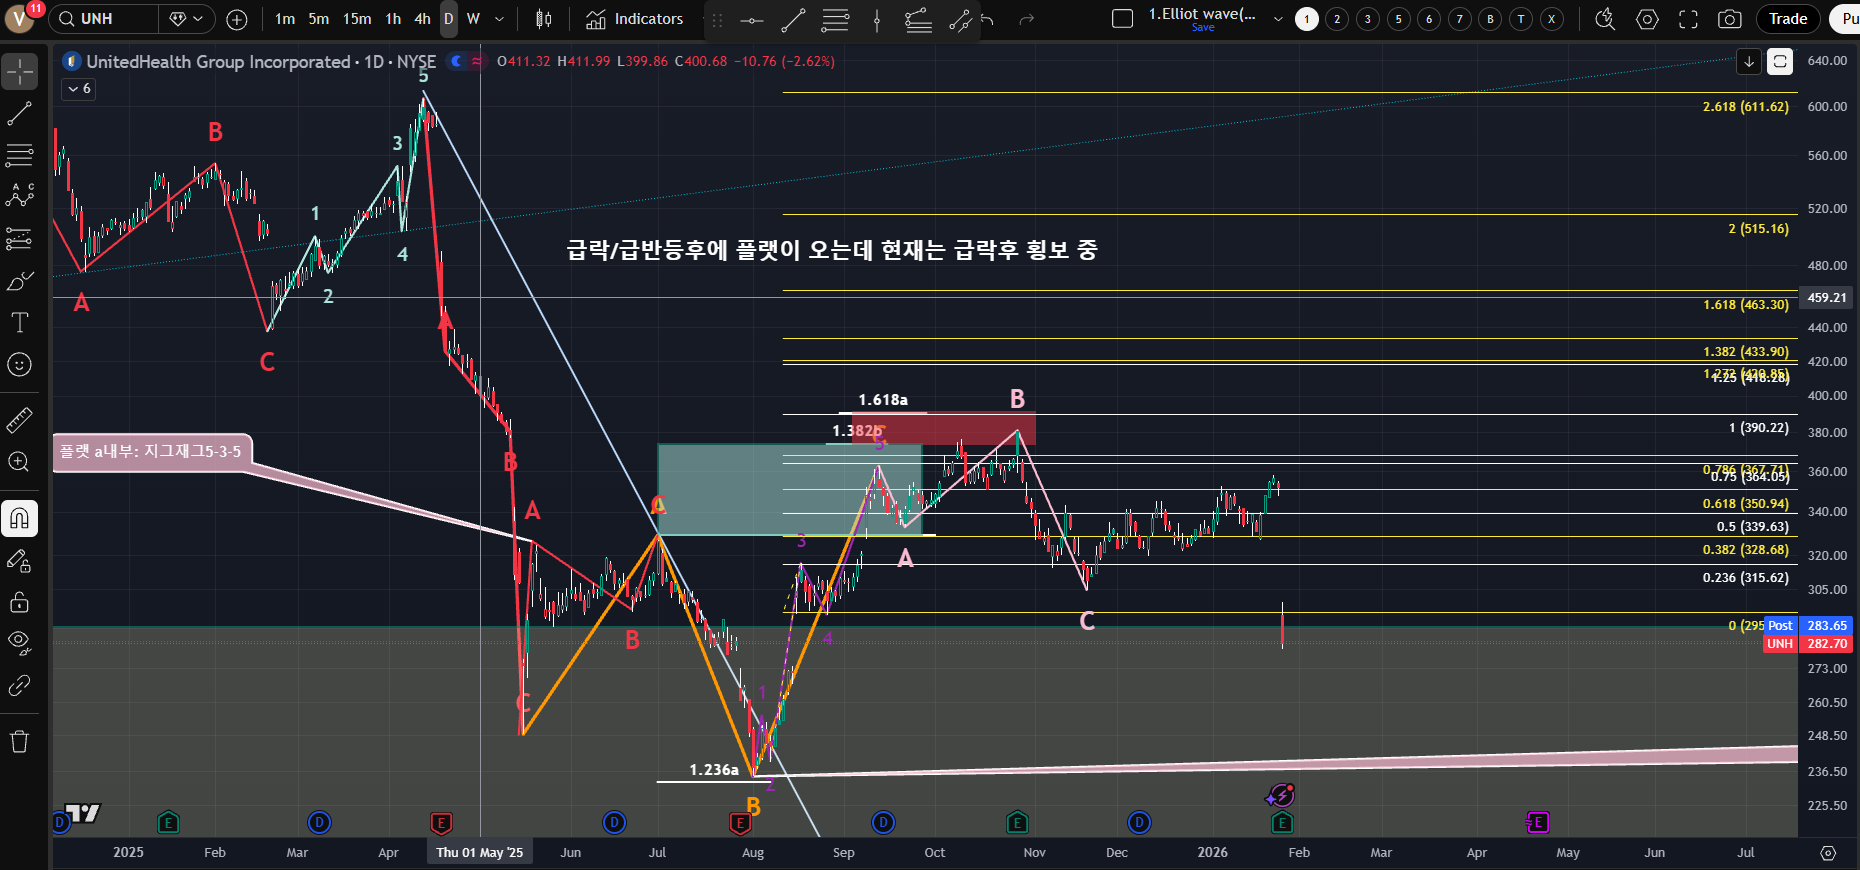Click the UNH symbol search field
1860x870 pixels.
click(x=105, y=19)
